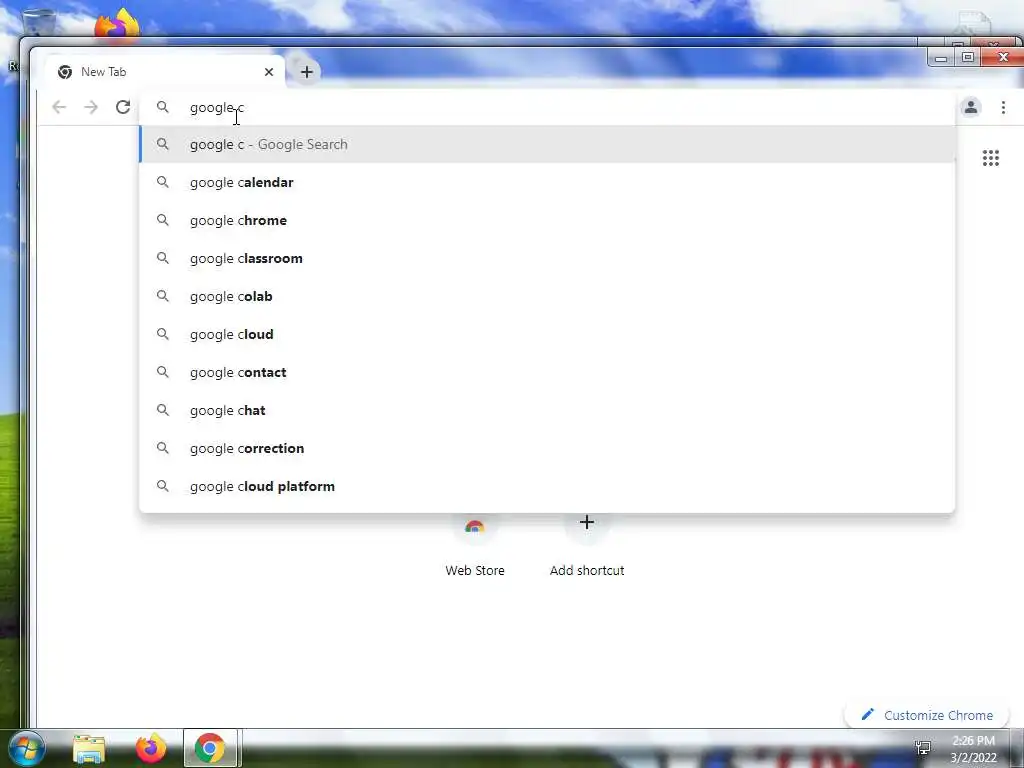1024x768 pixels.
Task: Minimize the Chrome window
Action: pyautogui.click(x=940, y=58)
